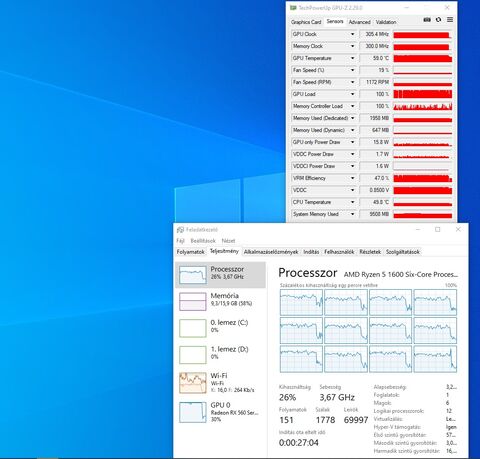The height and width of the screenshot is (459, 480).
Task: Open the CPU Temperature sensor dropdown
Action: (352, 202)
